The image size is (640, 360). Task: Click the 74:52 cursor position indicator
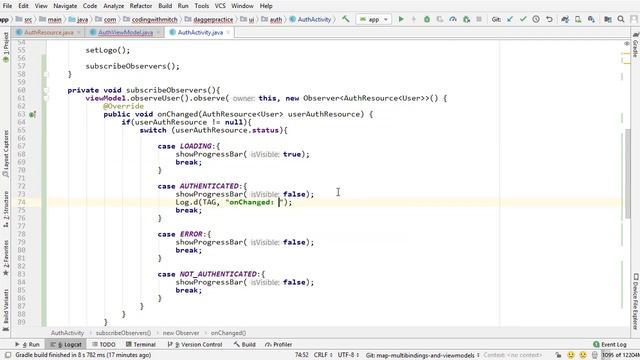302,355
